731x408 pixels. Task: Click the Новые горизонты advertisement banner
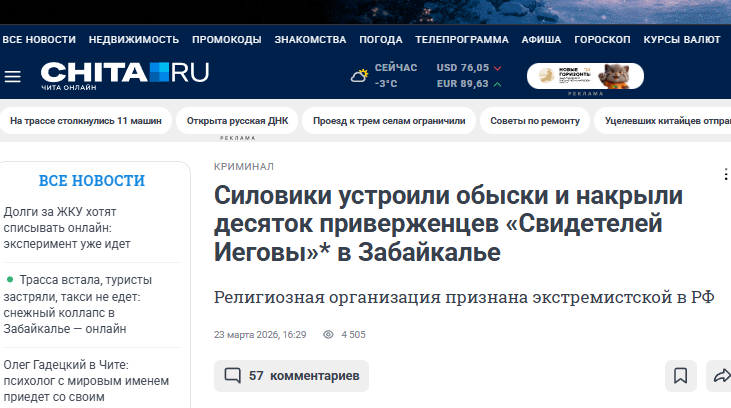(x=585, y=76)
